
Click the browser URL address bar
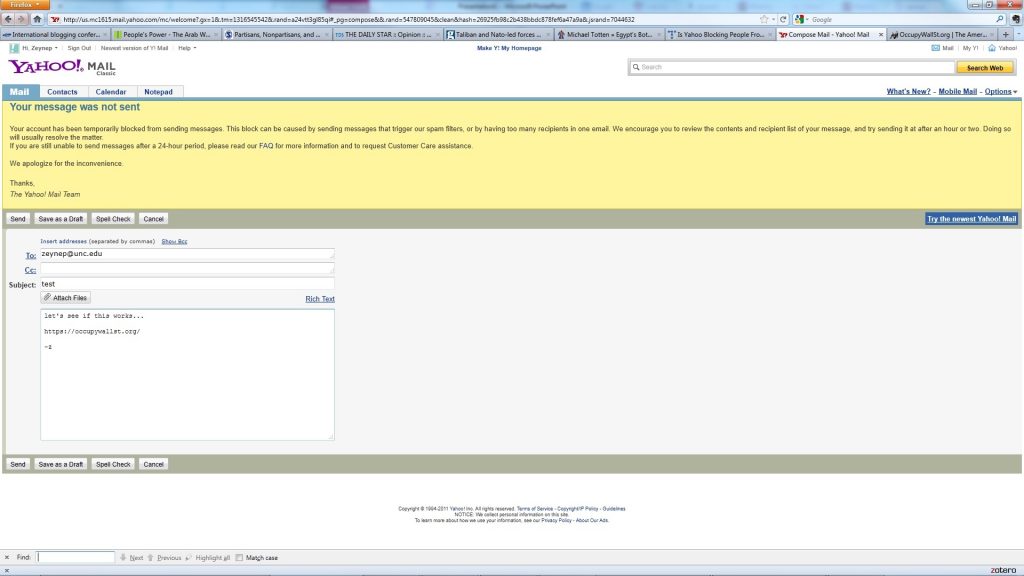[x=405, y=20]
